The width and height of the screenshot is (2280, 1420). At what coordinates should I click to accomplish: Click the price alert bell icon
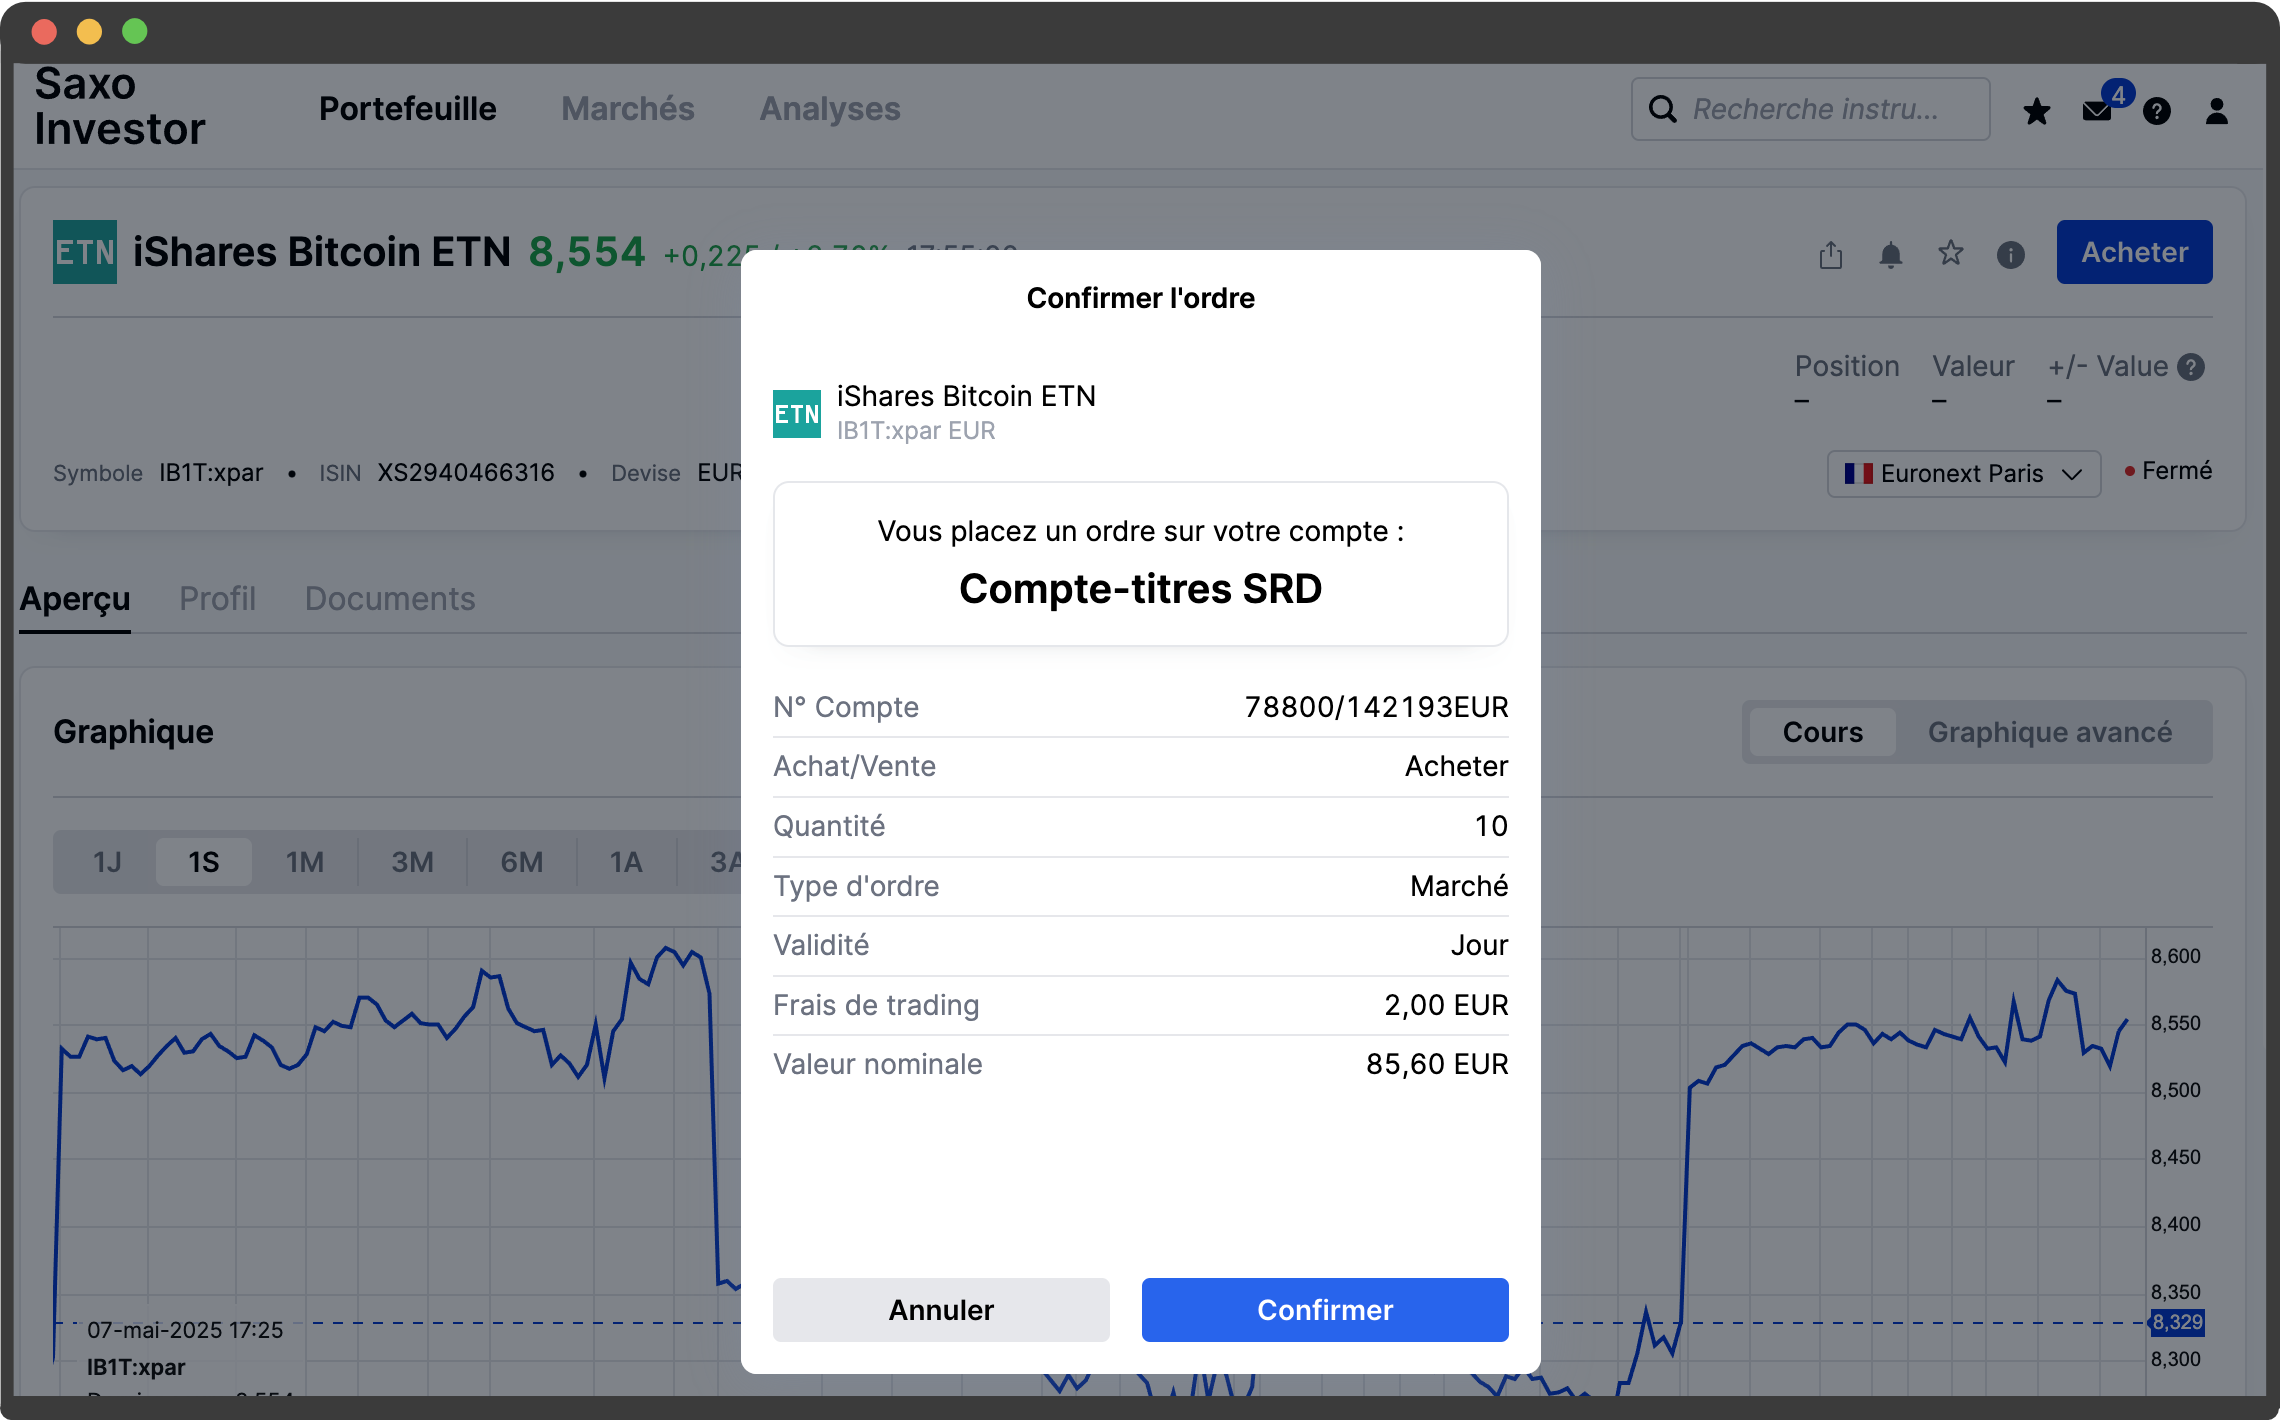1890,255
